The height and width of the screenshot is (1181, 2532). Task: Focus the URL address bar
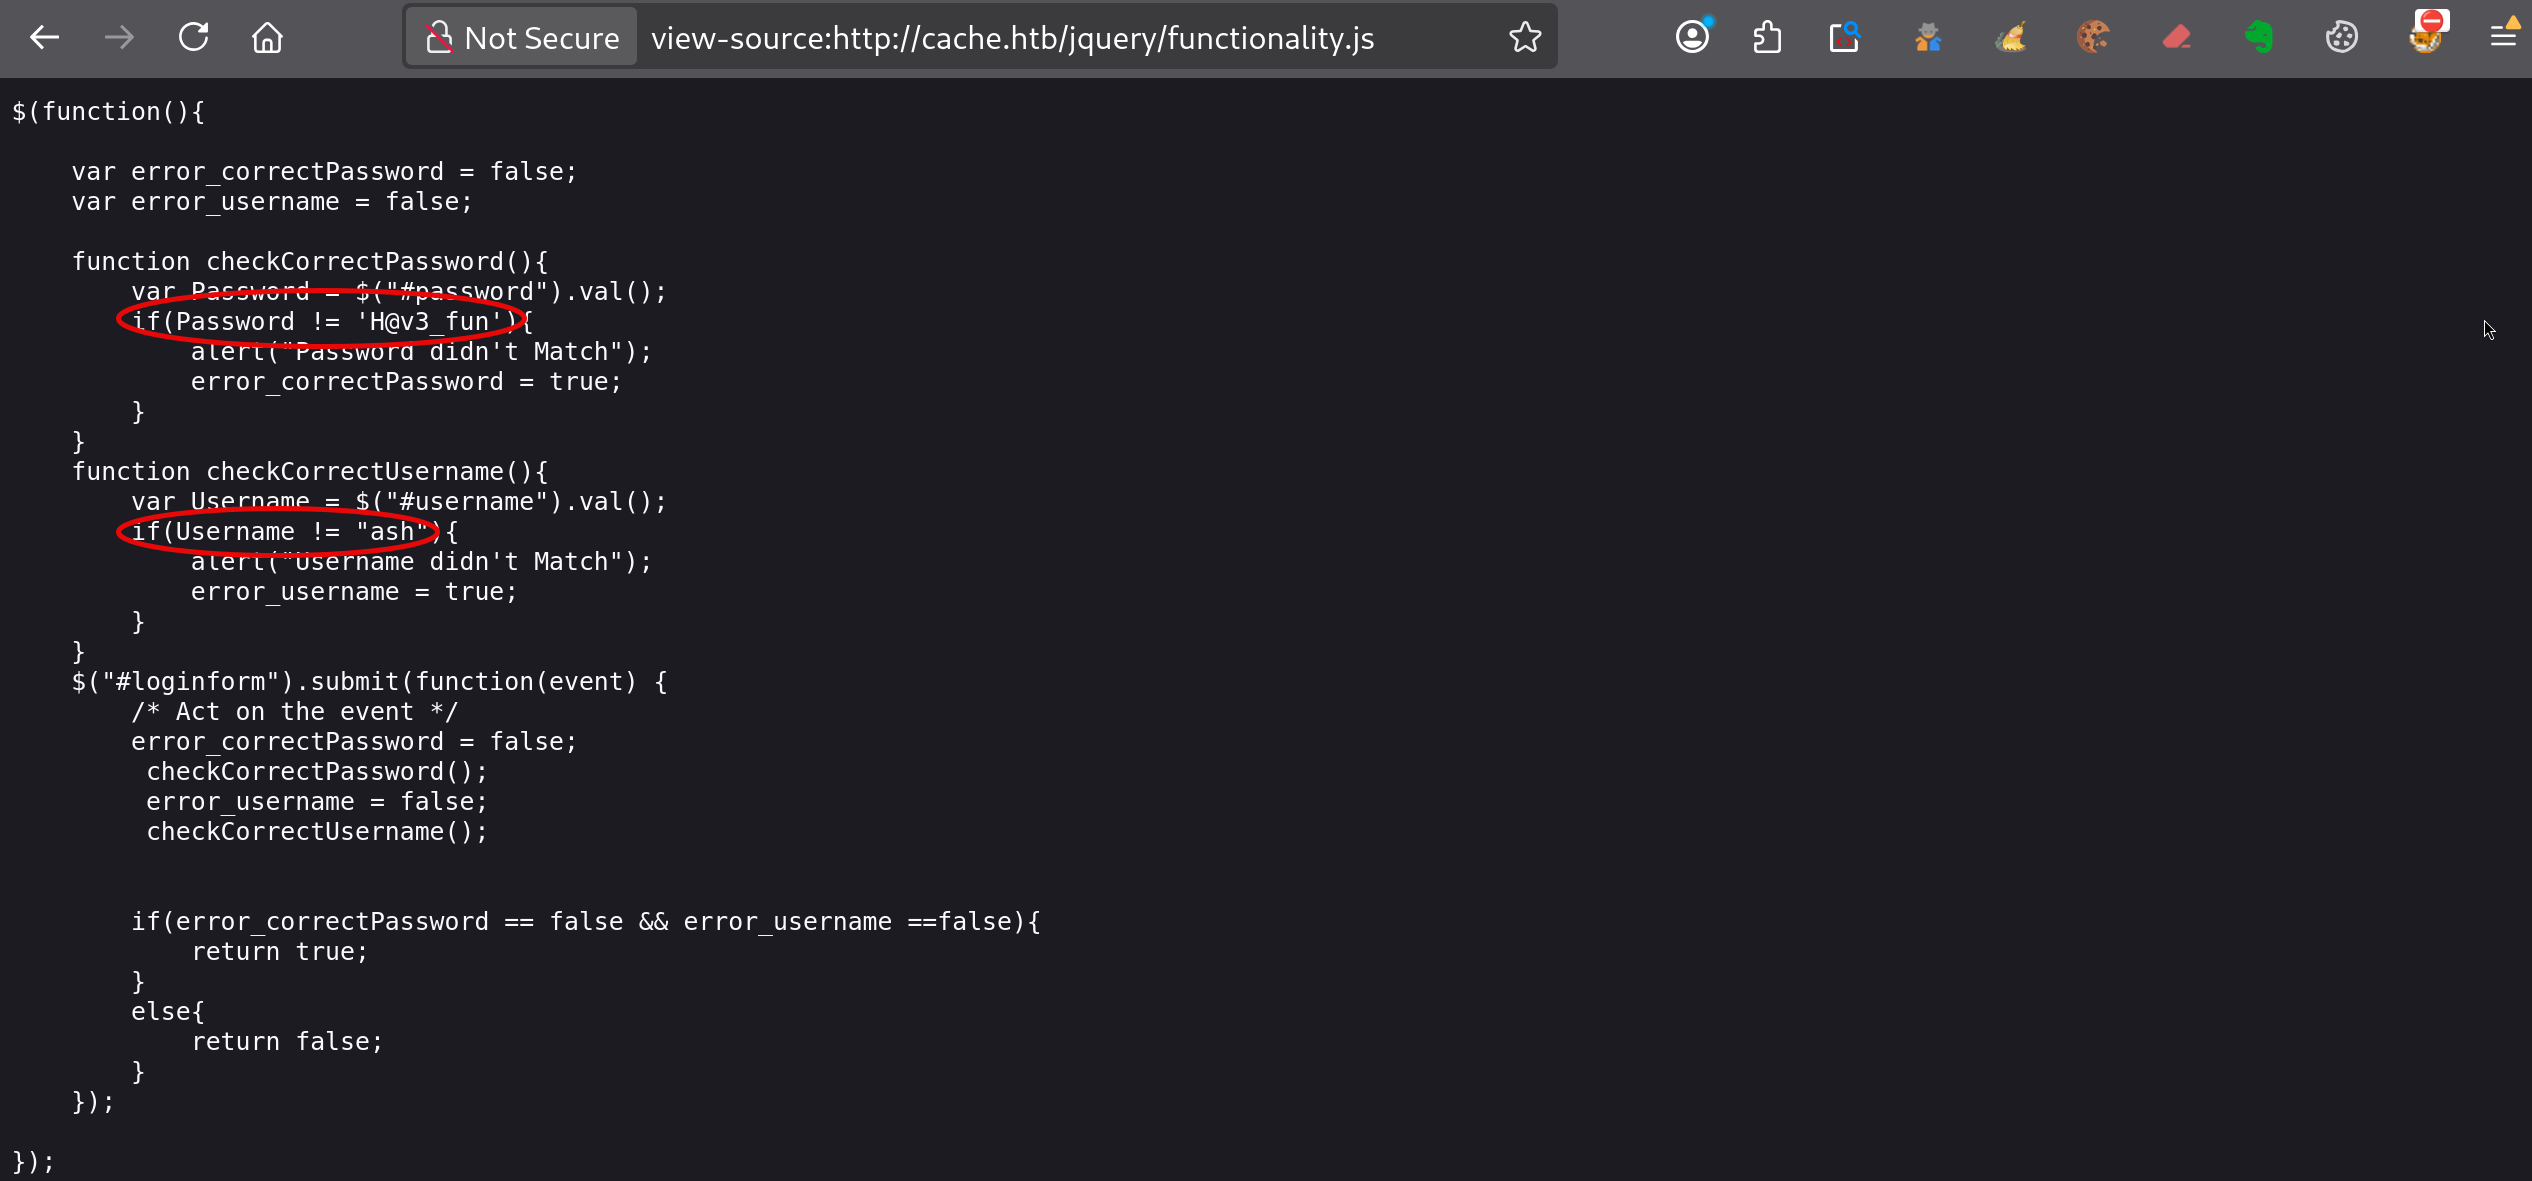[x=1012, y=38]
